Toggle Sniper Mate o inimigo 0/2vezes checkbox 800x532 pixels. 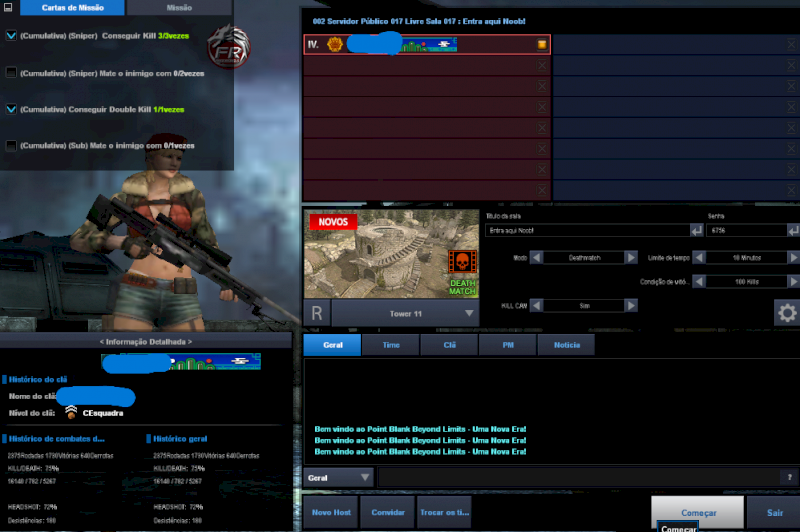[11, 72]
